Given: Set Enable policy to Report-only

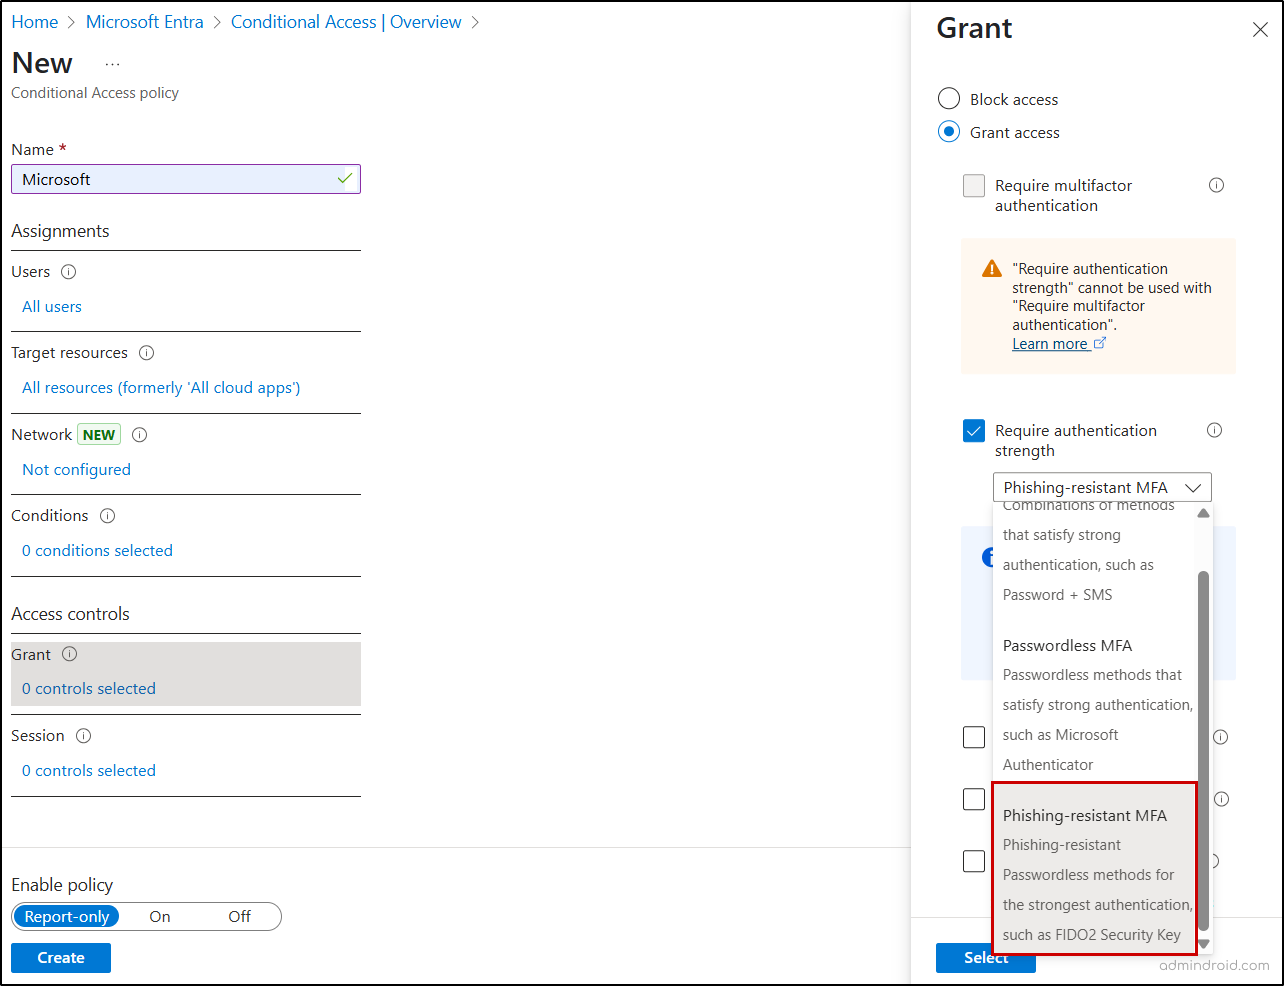Looking at the screenshot, I should (x=67, y=917).
